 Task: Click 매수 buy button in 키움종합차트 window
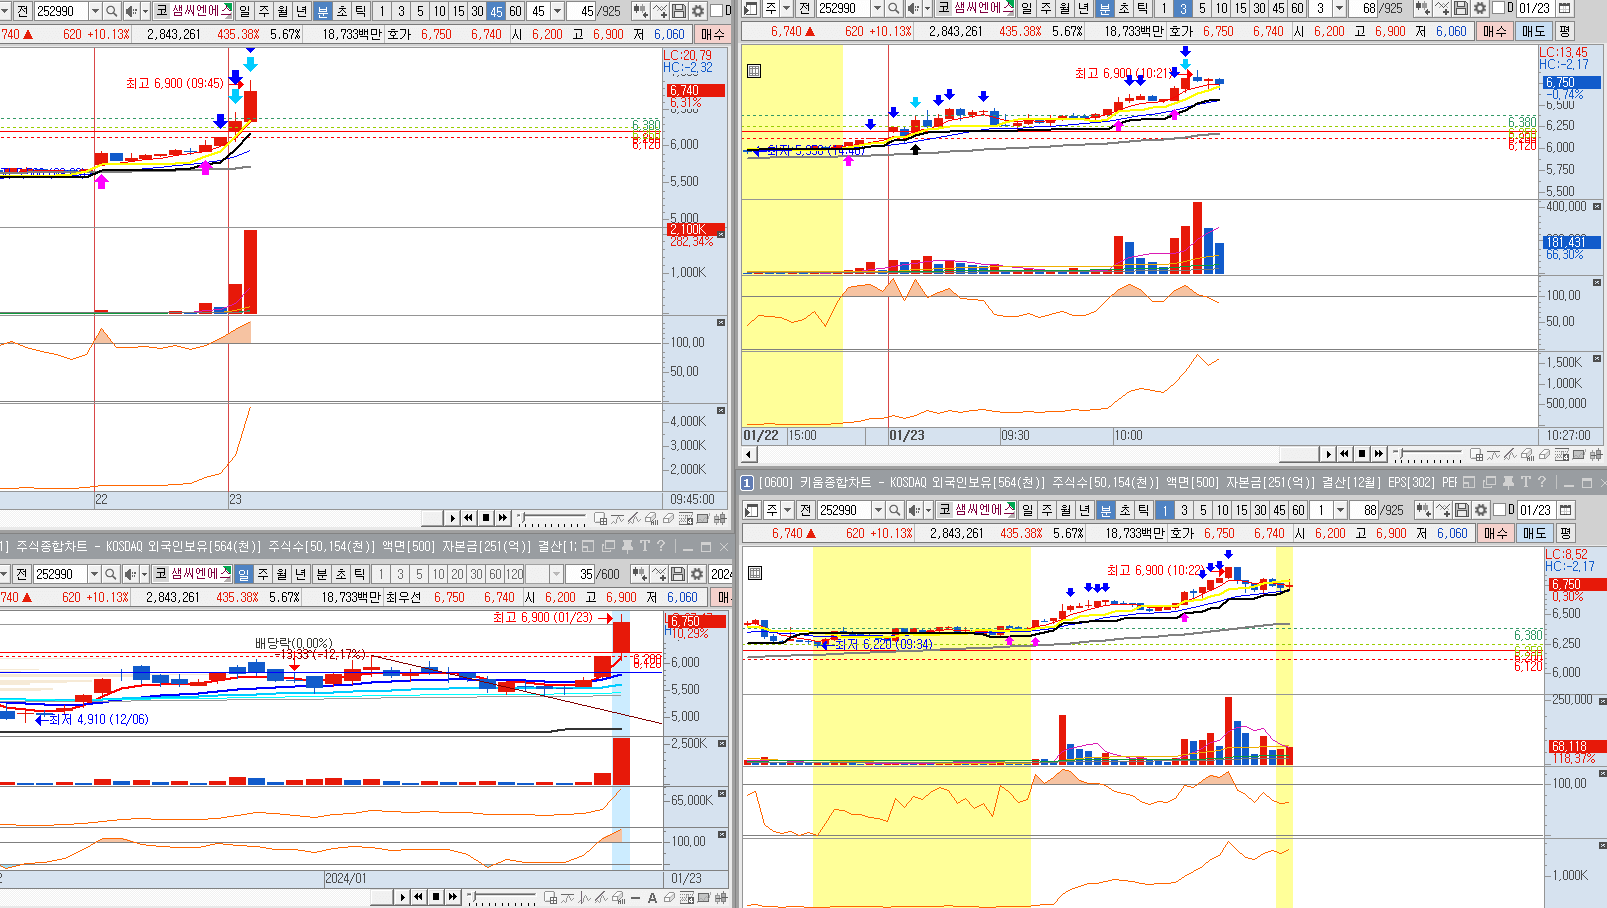click(x=1495, y=533)
